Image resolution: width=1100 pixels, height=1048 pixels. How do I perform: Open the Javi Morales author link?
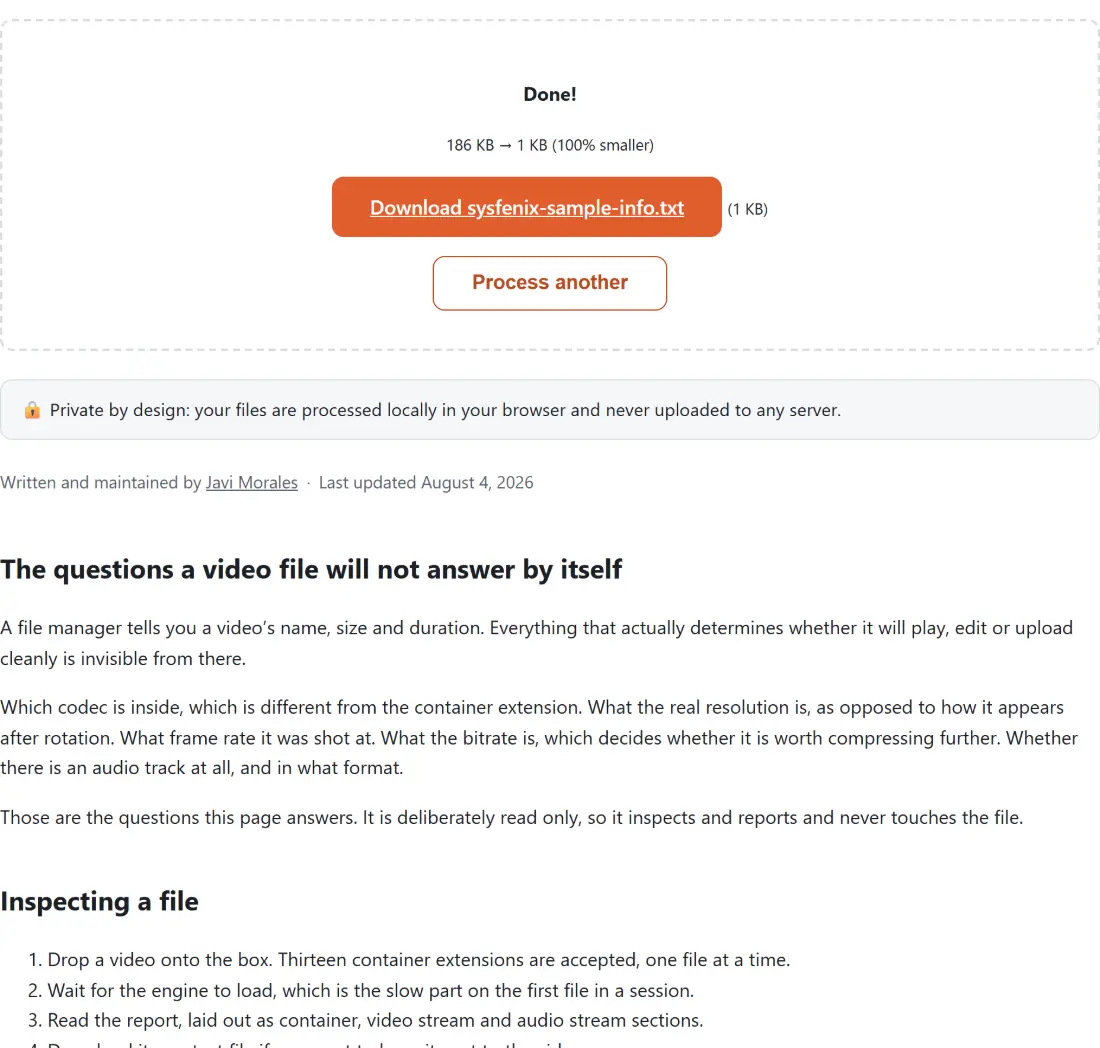coord(251,483)
